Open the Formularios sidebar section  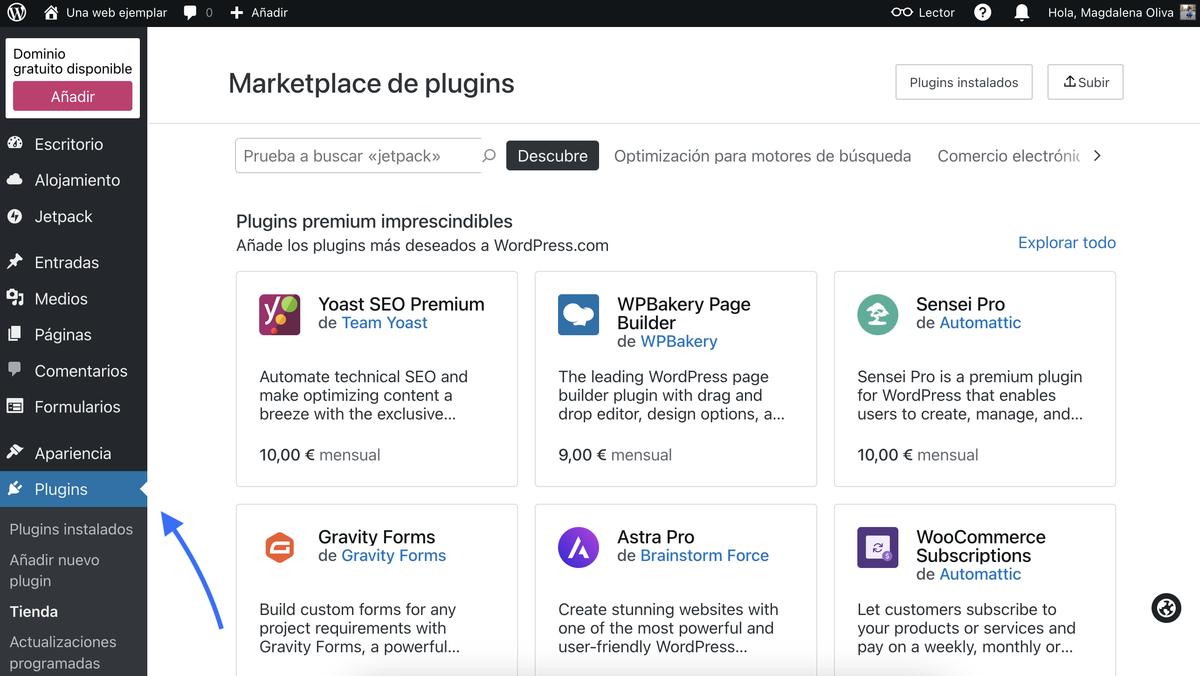click(75, 406)
